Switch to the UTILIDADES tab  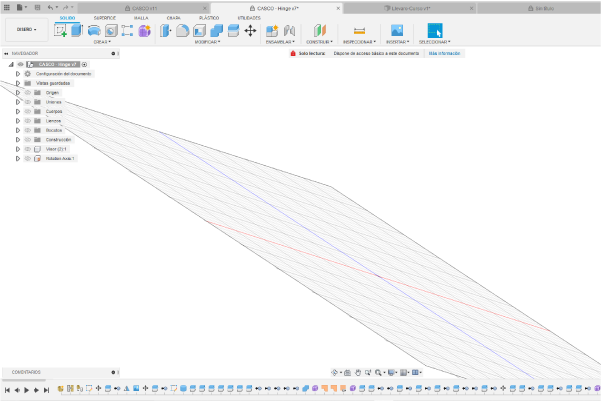249,18
